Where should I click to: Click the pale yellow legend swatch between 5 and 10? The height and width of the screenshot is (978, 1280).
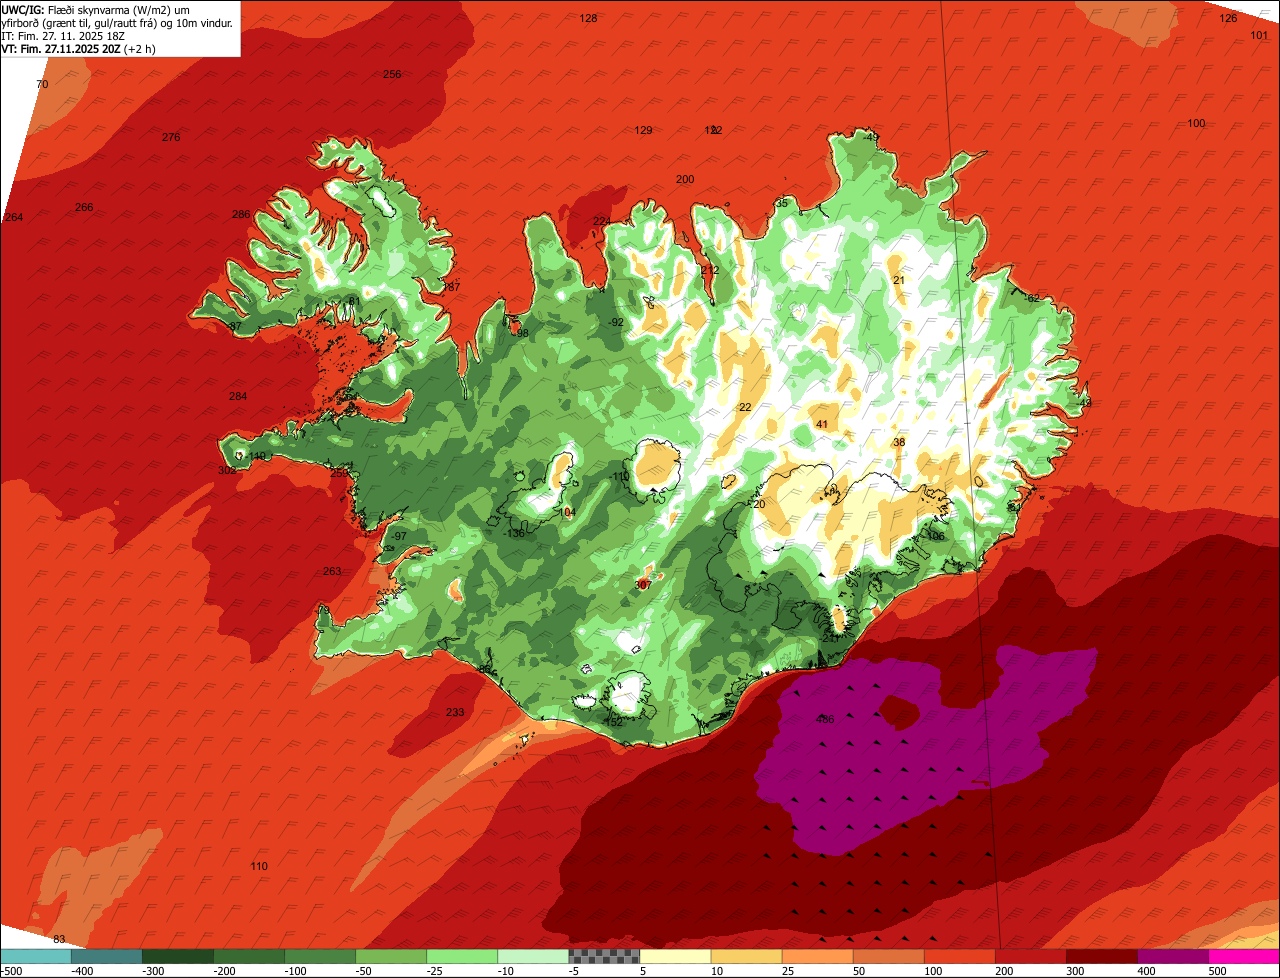(x=675, y=956)
